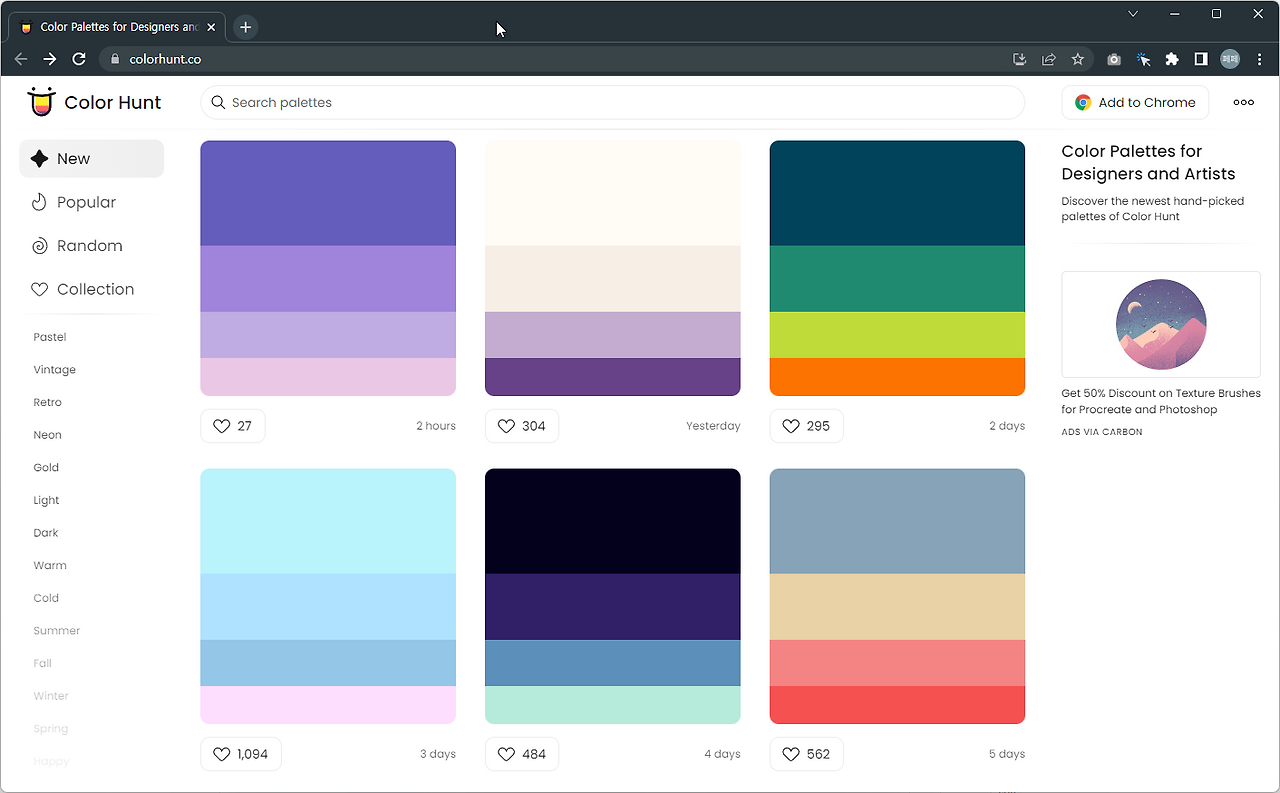Select the Random menu item
The height and width of the screenshot is (793, 1280).
tap(91, 246)
